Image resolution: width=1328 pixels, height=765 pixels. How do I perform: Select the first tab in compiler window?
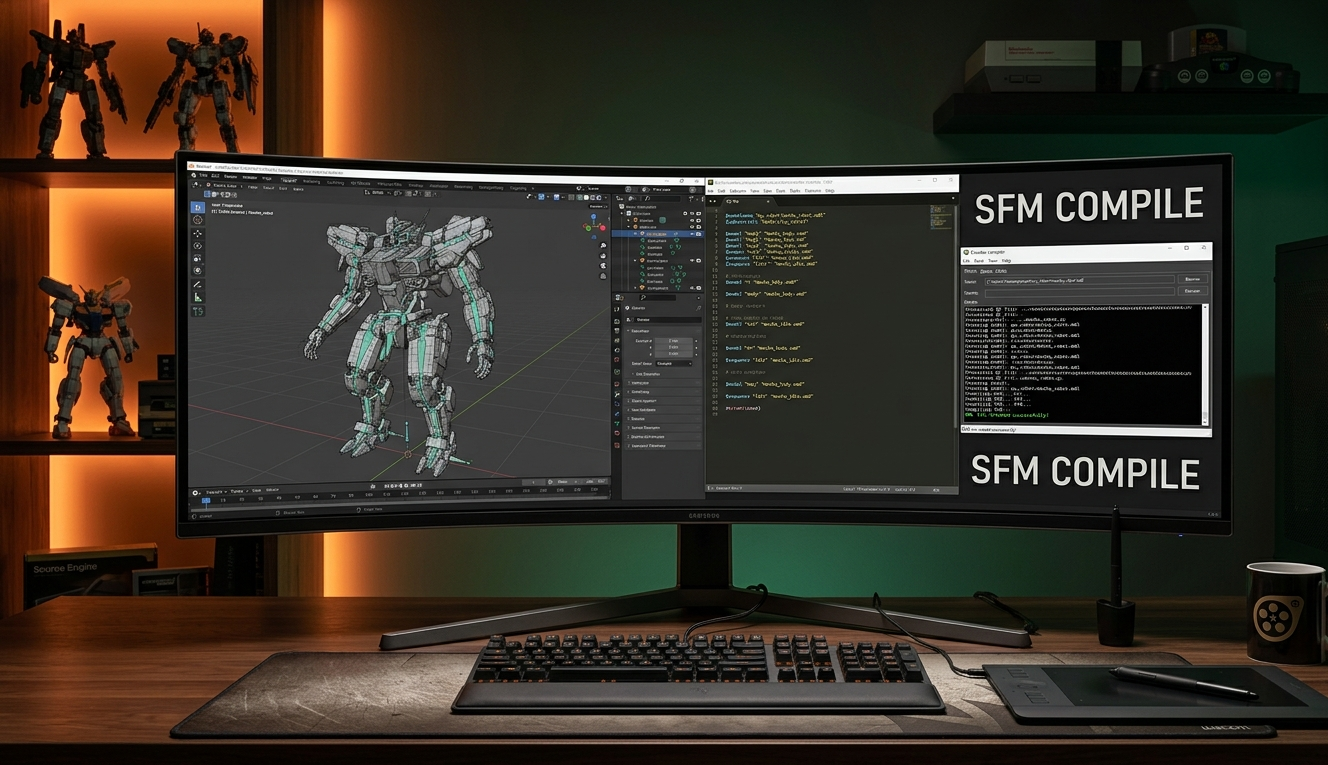970,271
